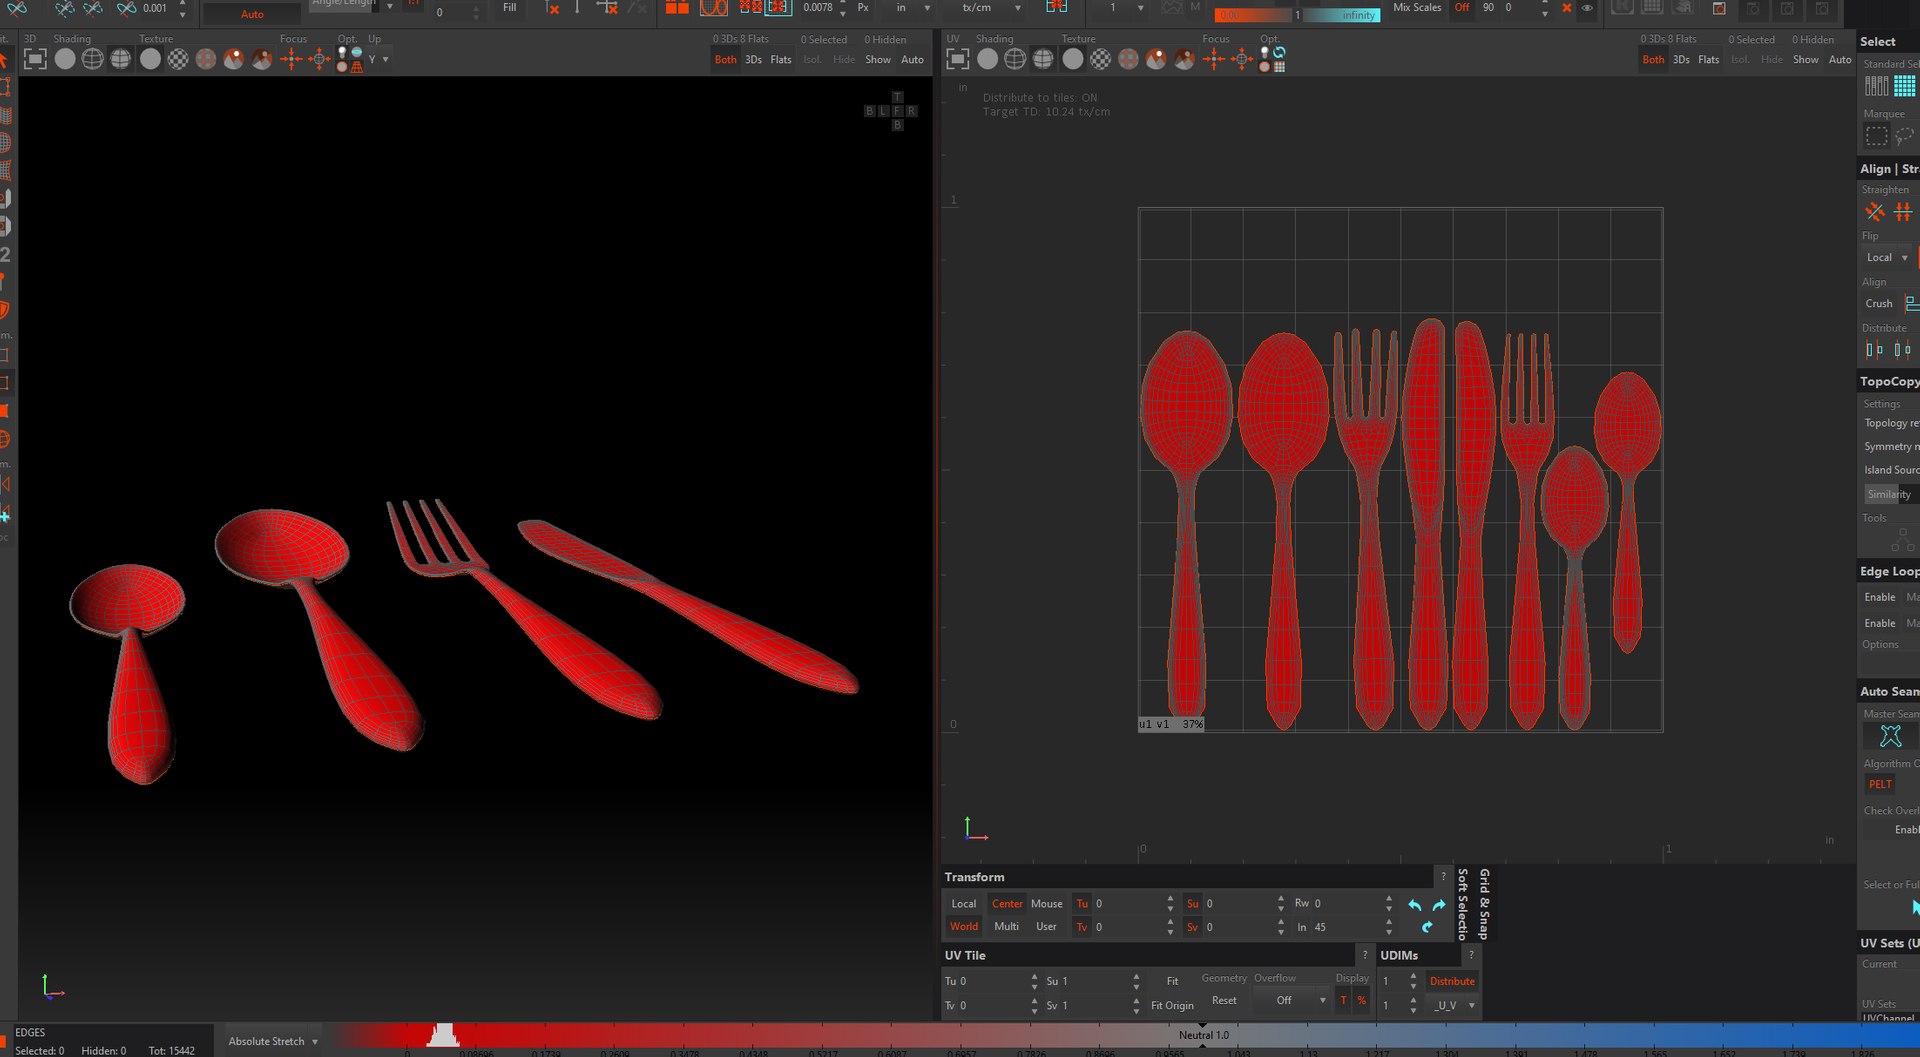Click the Fit Origin button

1172,1006
